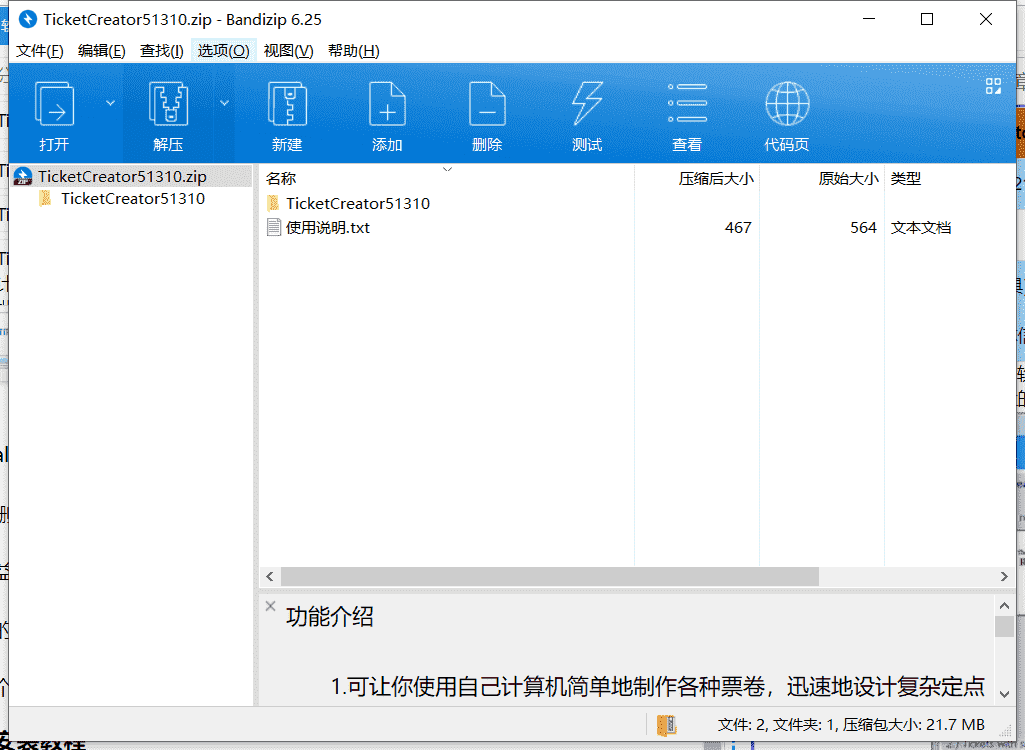Click the archive icon in the status bar

click(666, 724)
